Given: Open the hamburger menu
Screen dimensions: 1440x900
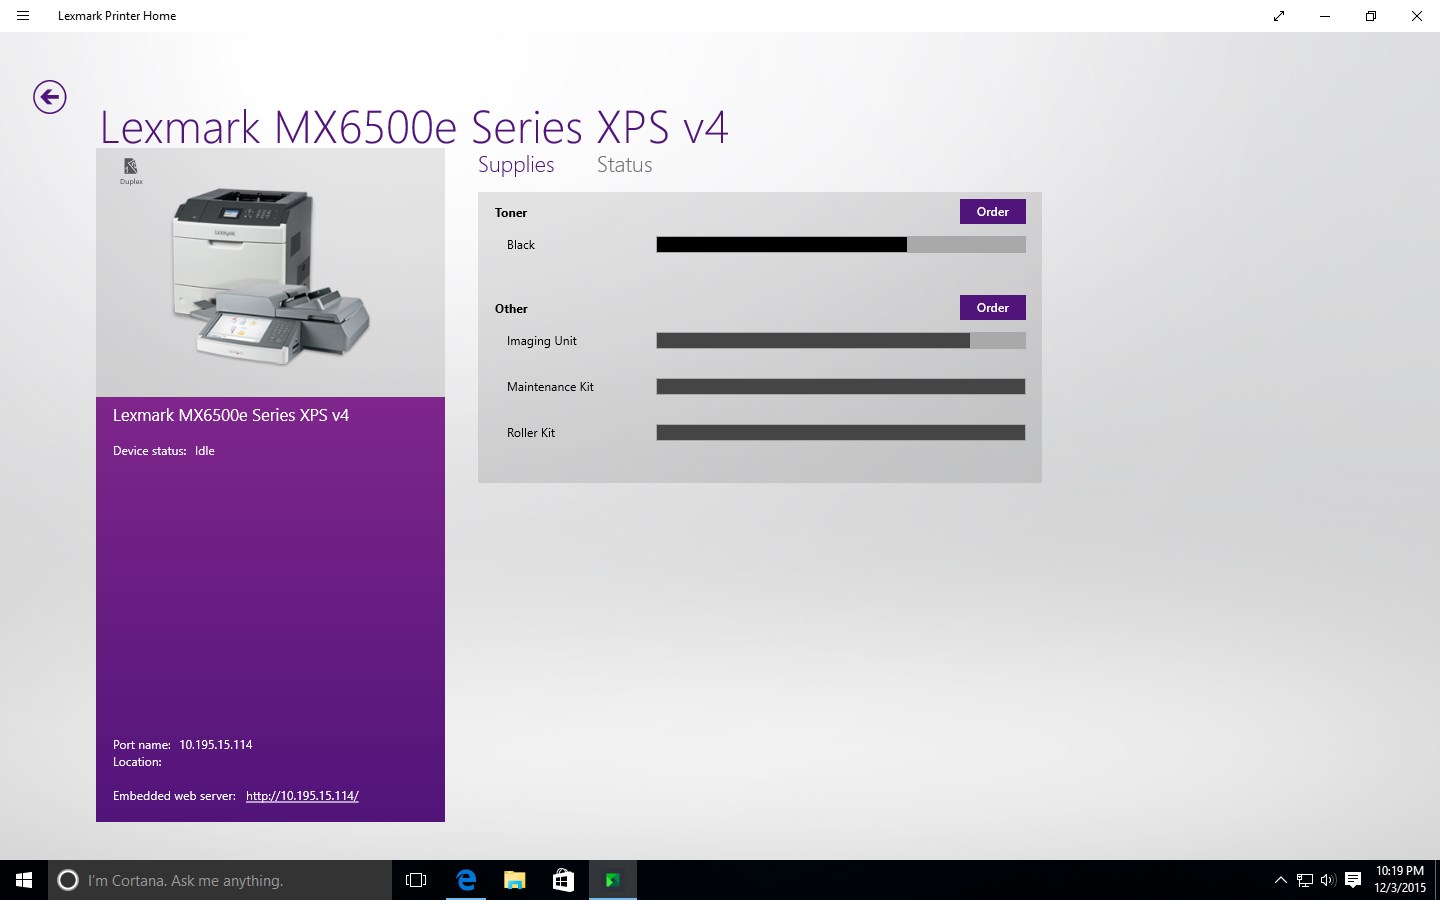Looking at the screenshot, I should pyautogui.click(x=23, y=16).
